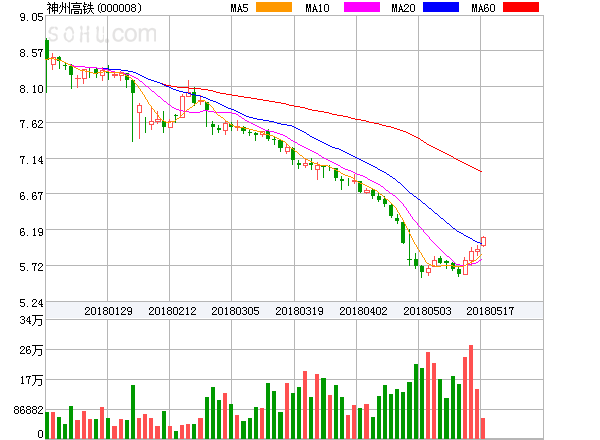Click the tallest red volume bar
Viewport: 600px width, 440px height.
tap(471, 392)
